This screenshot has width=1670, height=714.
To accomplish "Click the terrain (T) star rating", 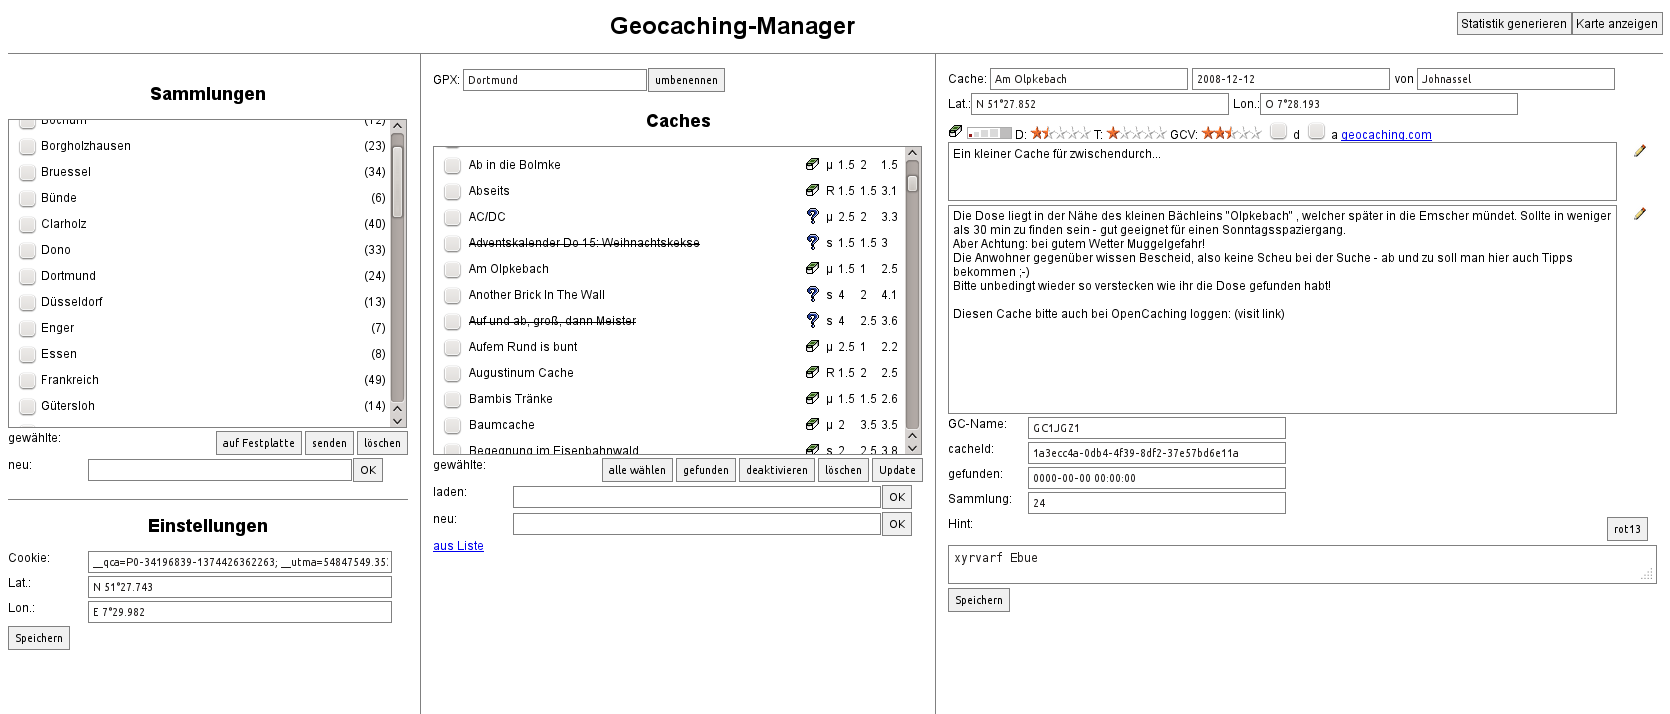I will click(1136, 133).
